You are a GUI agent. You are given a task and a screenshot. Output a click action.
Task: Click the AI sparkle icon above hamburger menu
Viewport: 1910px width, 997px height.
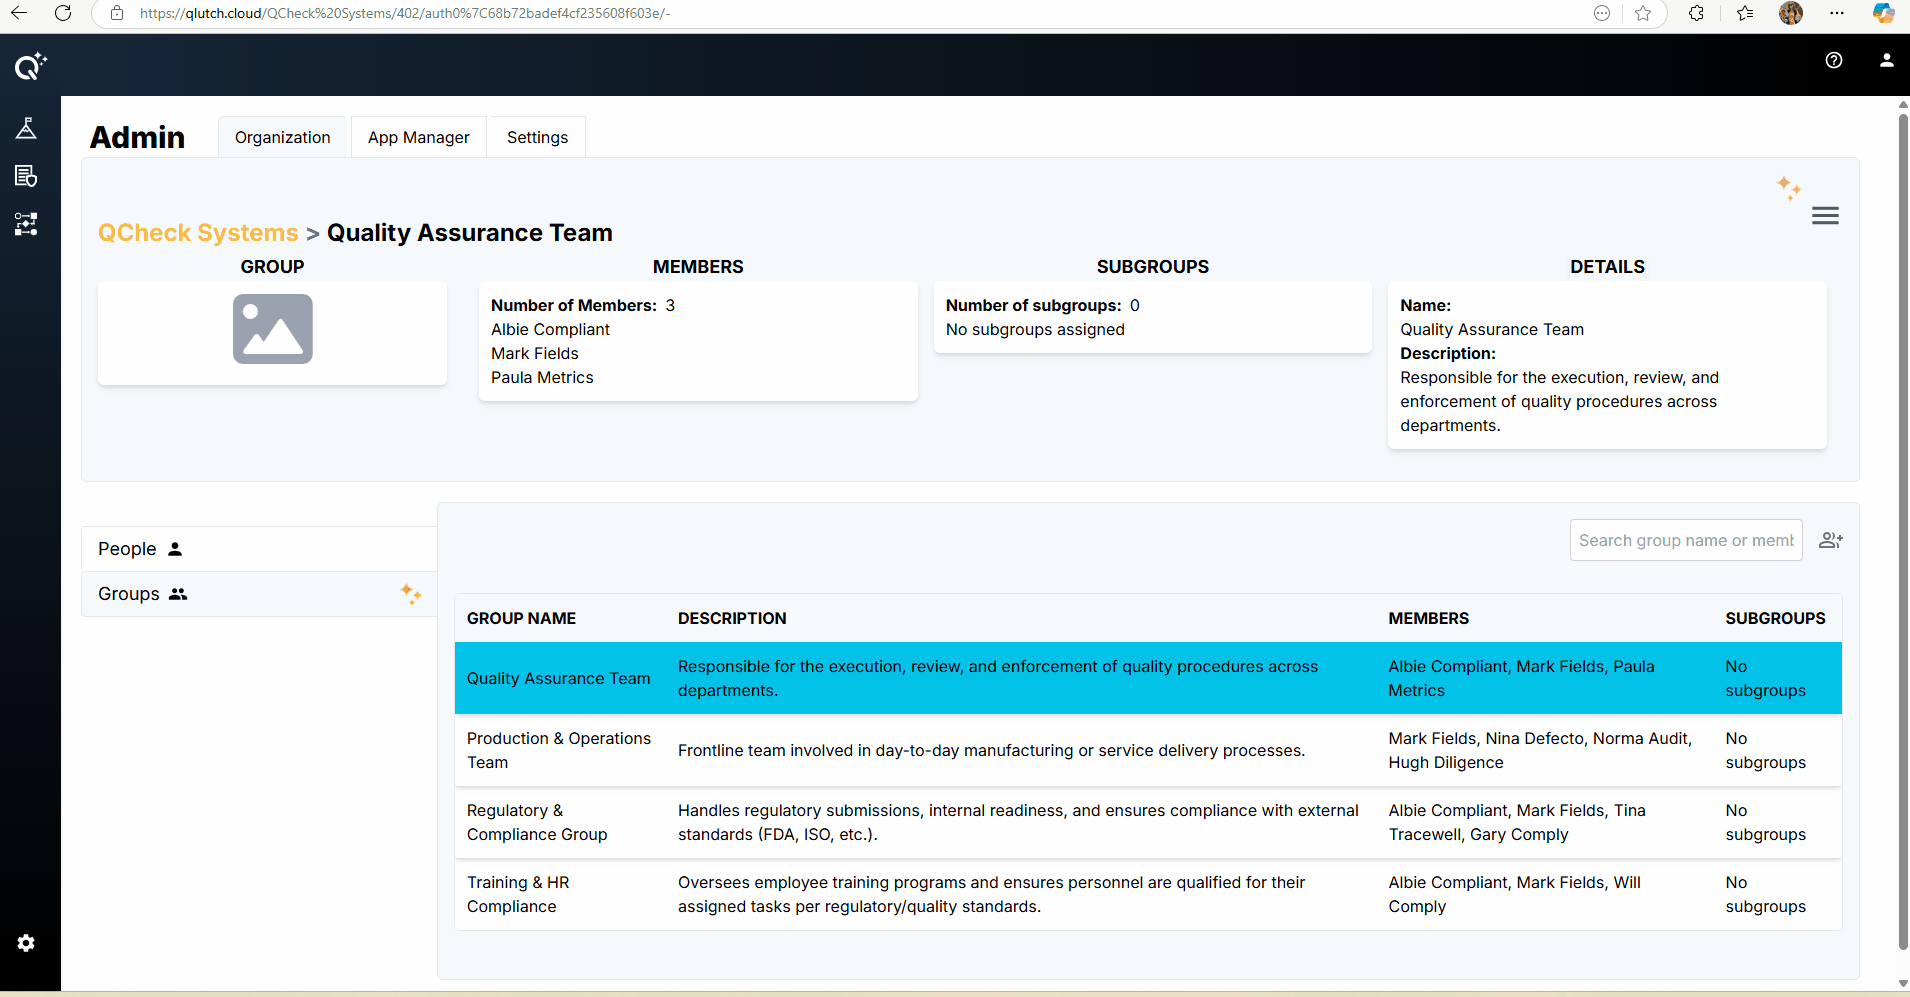(x=1789, y=187)
